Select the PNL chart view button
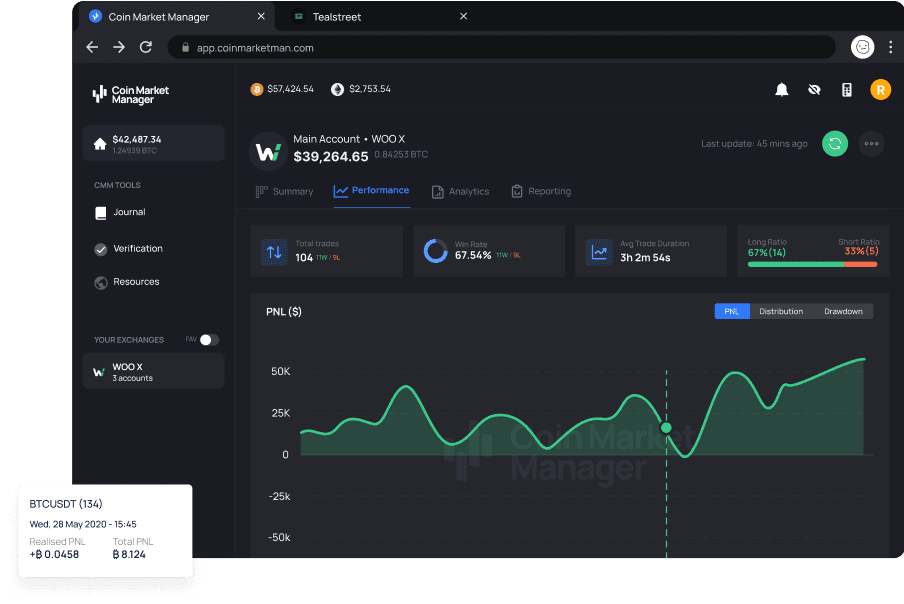 (x=732, y=311)
